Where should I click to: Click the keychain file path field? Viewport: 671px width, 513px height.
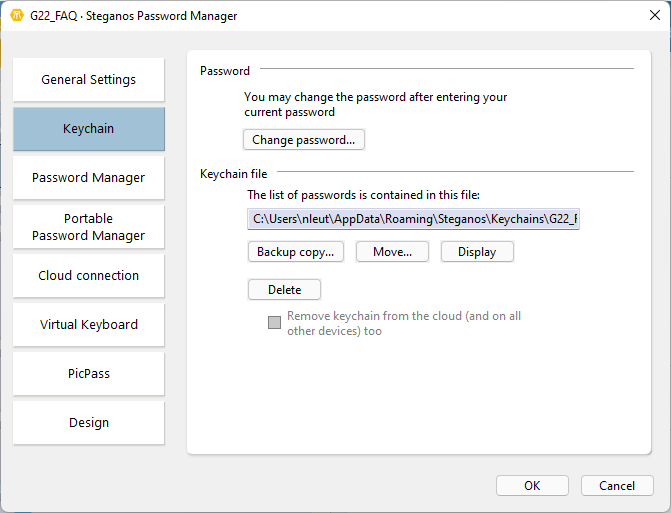coord(413,219)
